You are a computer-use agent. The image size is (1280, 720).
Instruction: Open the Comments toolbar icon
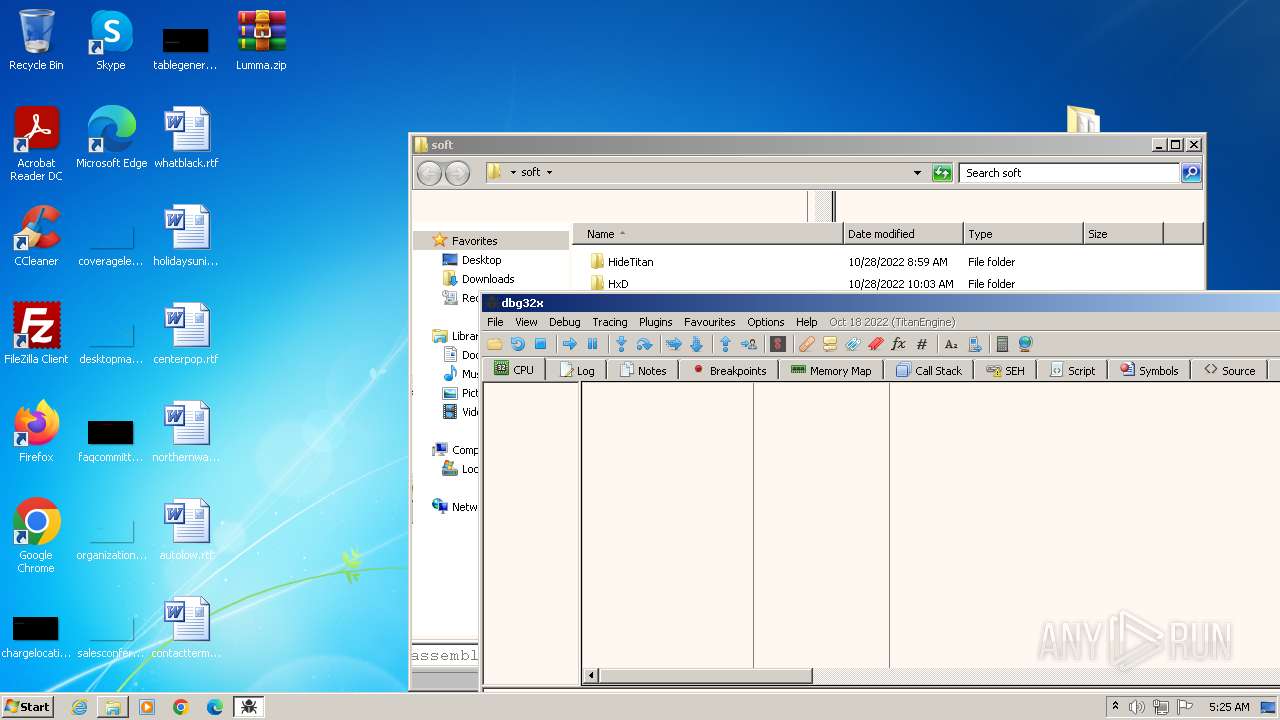coord(829,344)
